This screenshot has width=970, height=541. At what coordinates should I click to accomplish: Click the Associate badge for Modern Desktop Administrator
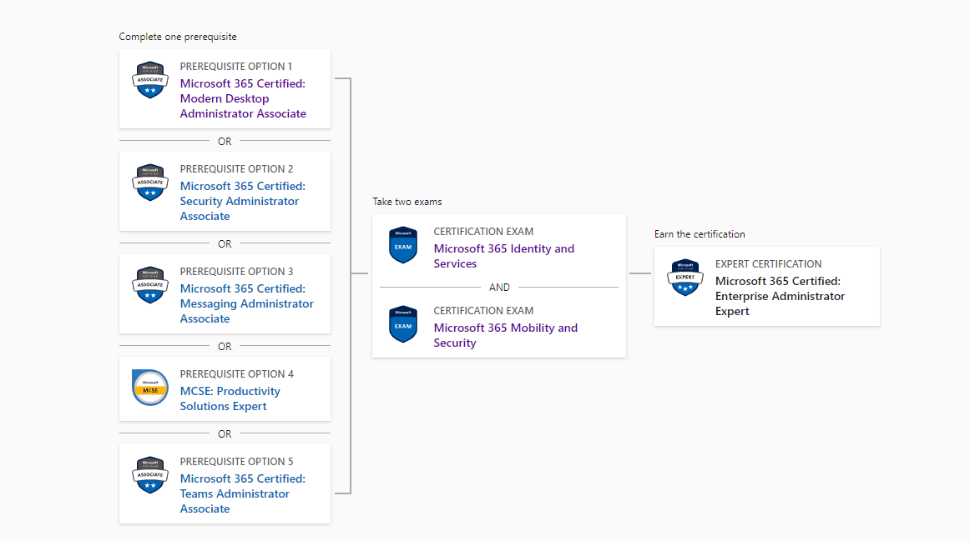point(150,80)
